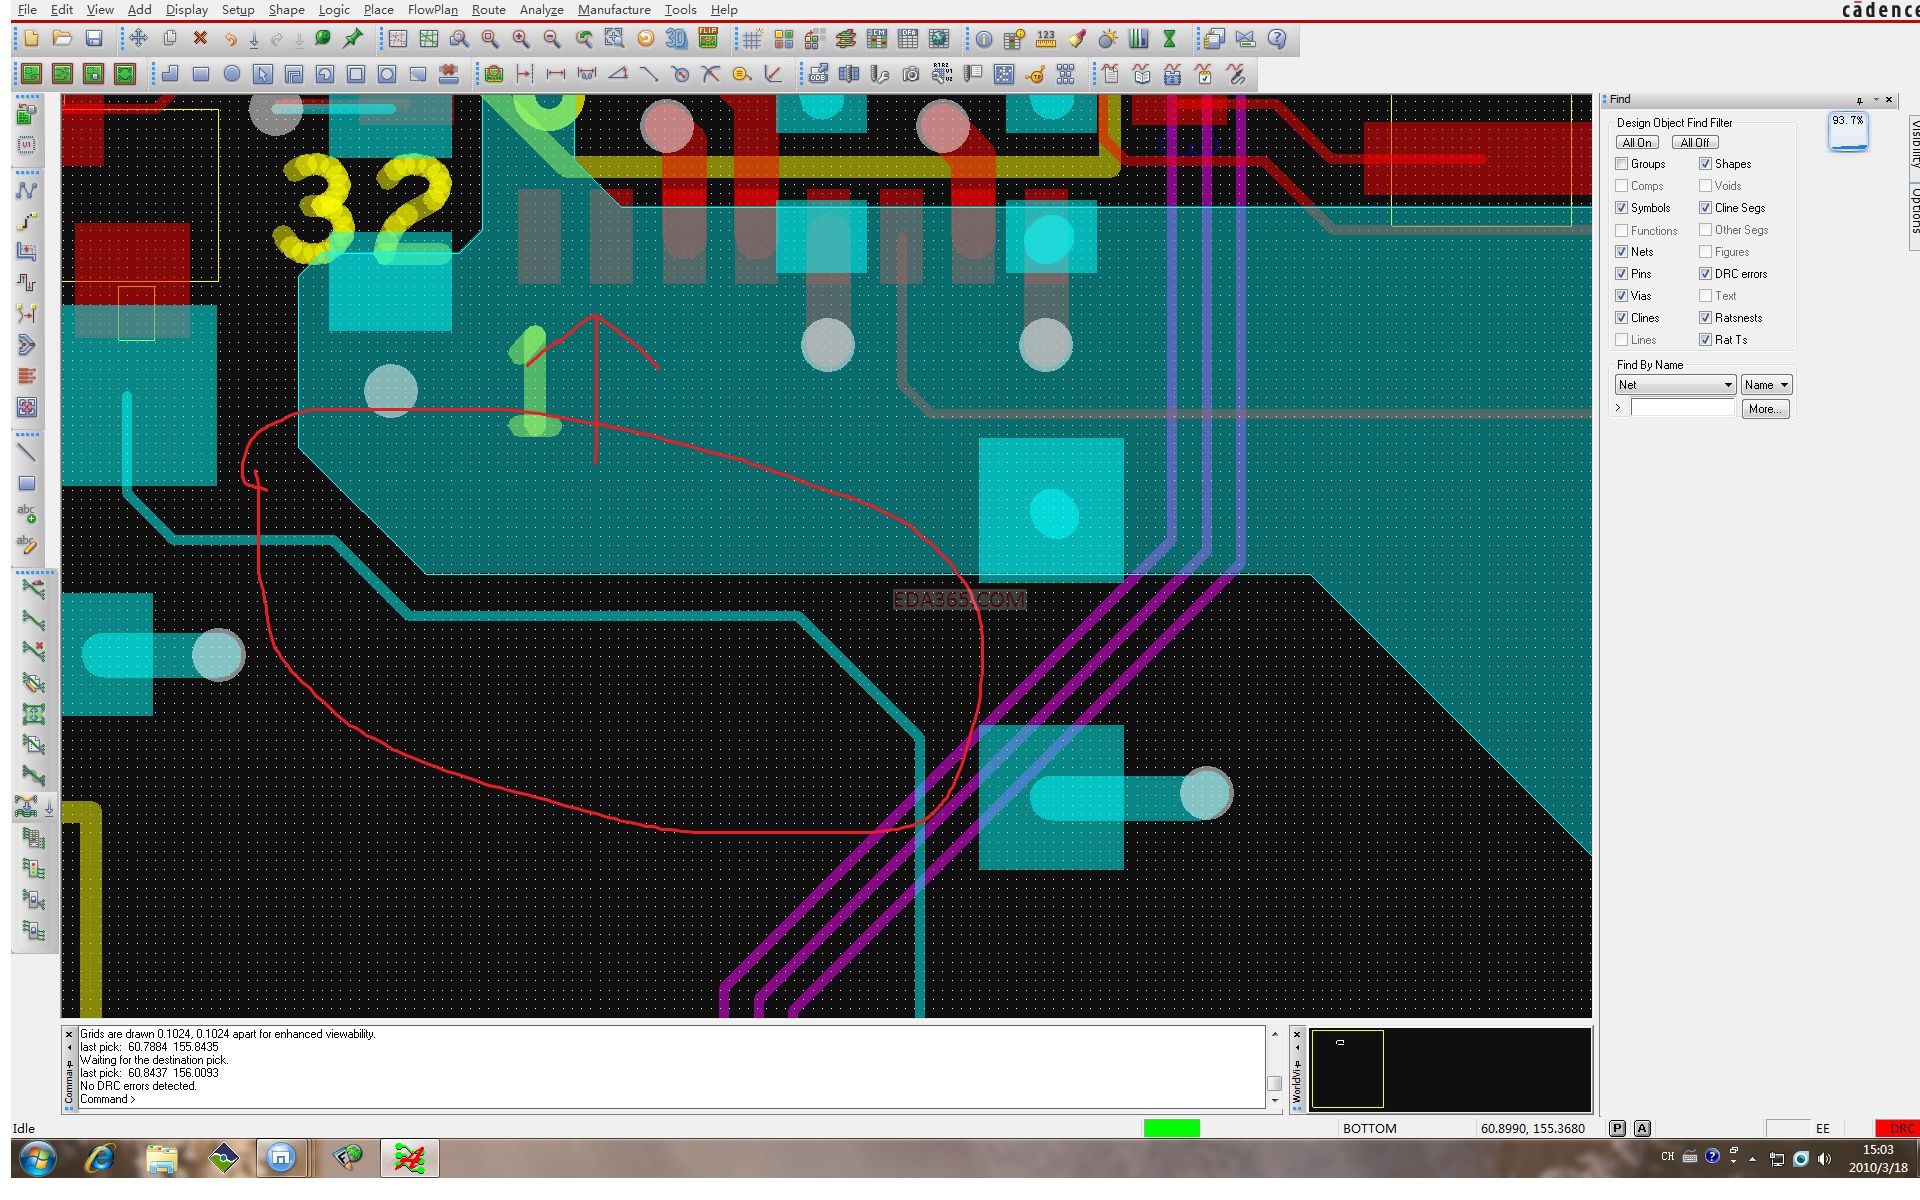
Task: Uncheck the Shapes filter checkbox
Action: pyautogui.click(x=1705, y=164)
